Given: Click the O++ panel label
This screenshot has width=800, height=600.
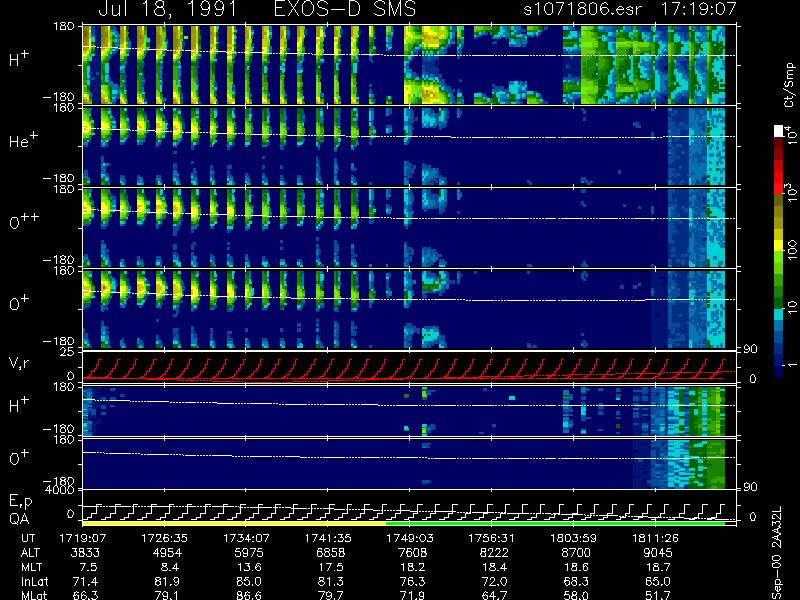Looking at the screenshot, I should tap(23, 221).
